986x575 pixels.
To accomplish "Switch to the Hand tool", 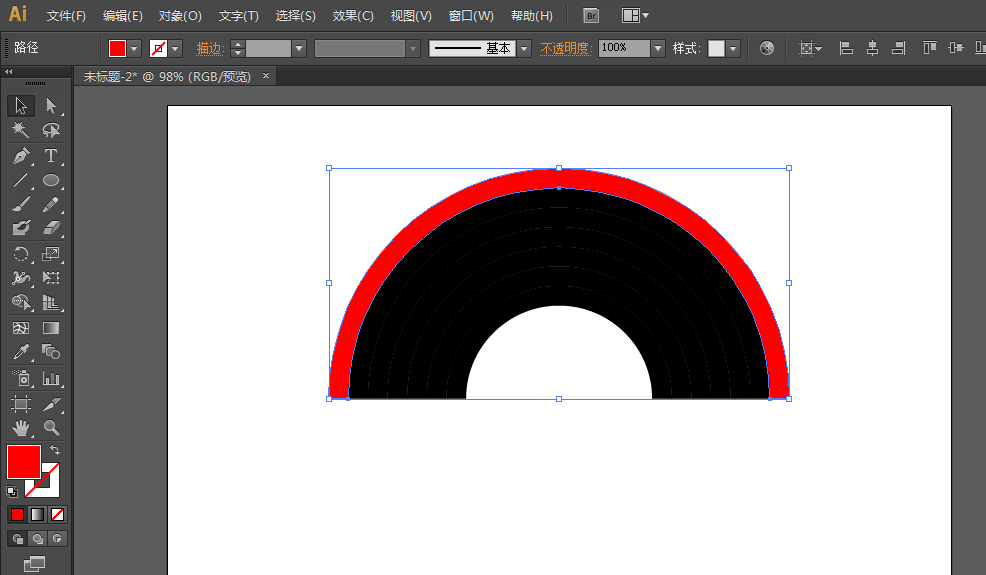I will pyautogui.click(x=21, y=428).
